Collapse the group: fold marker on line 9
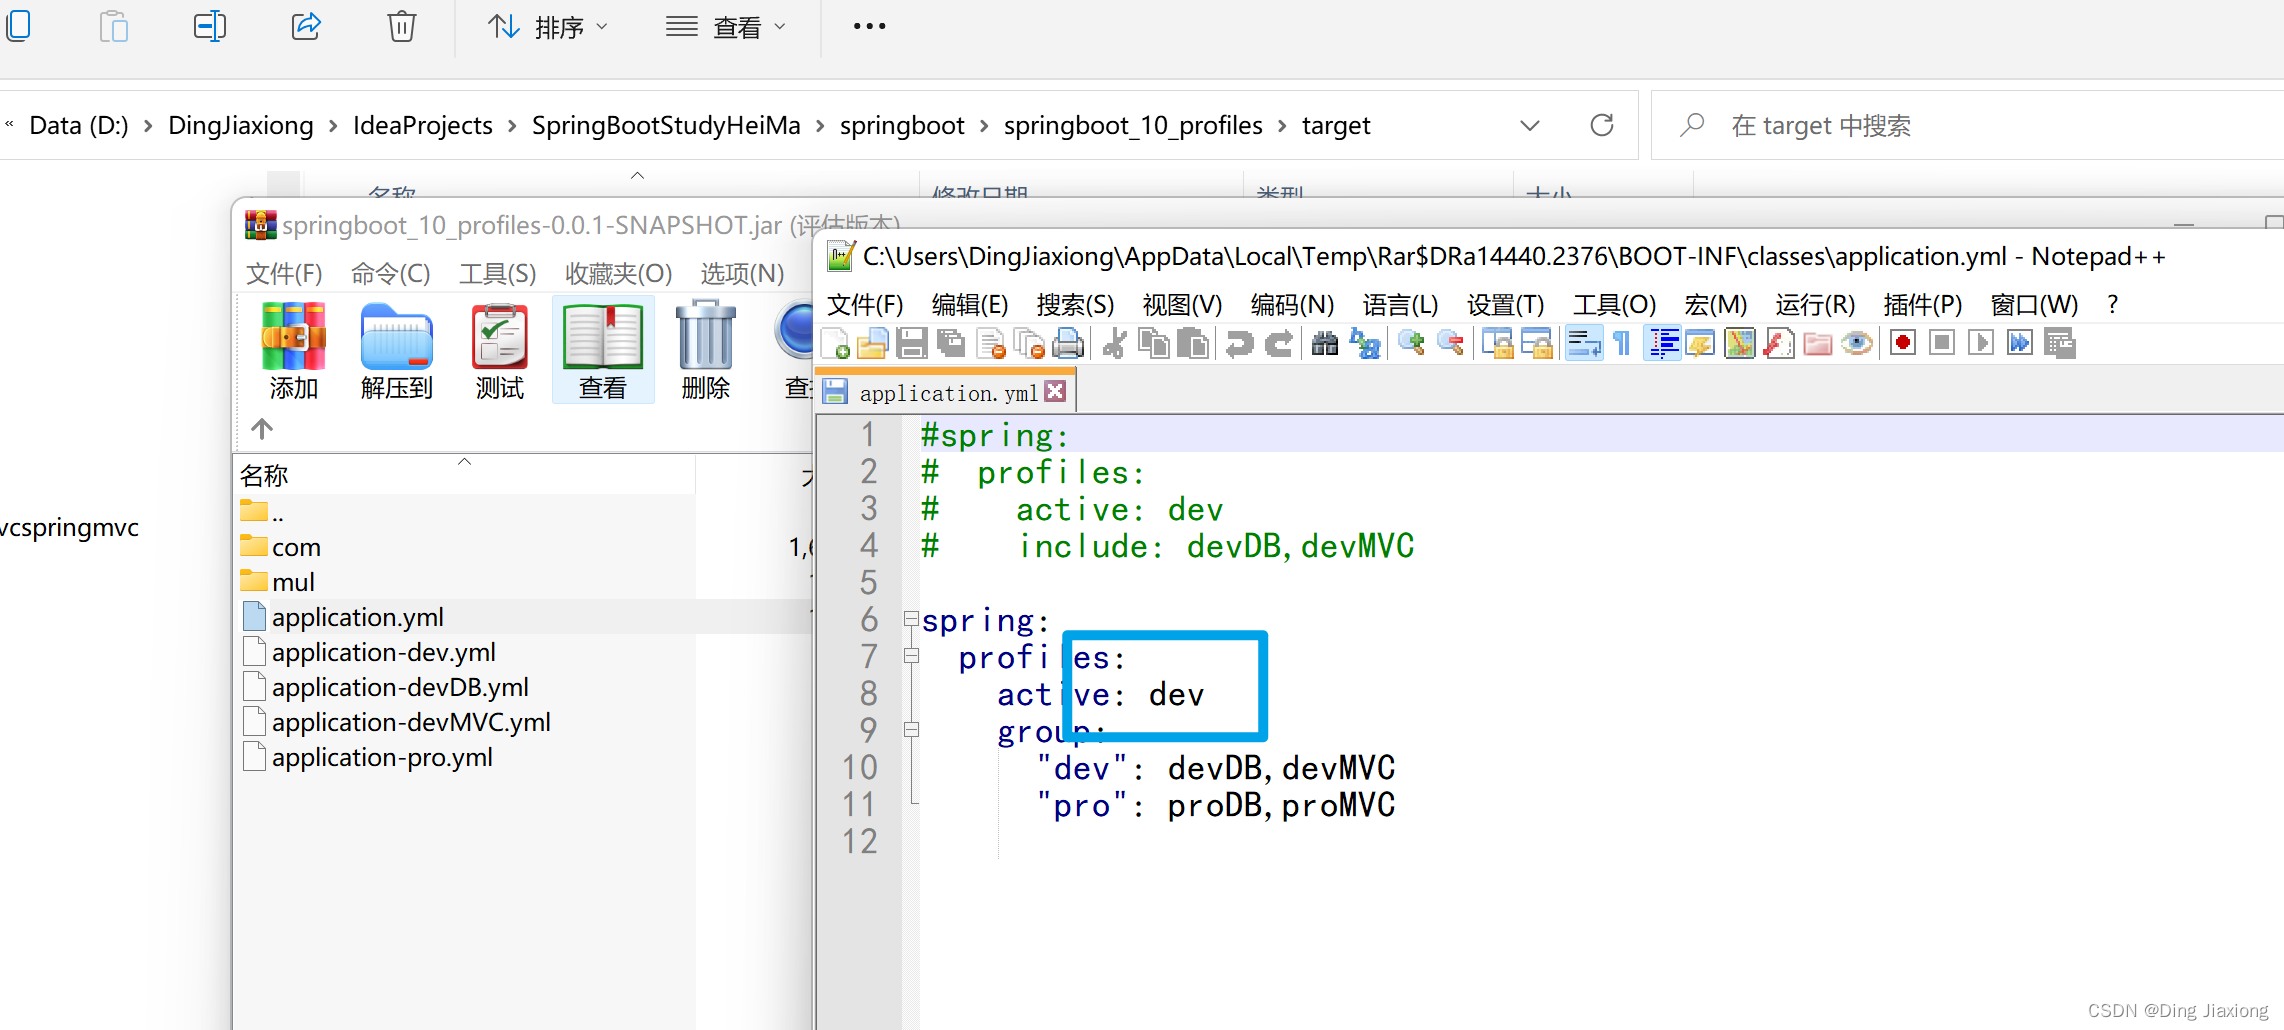2284x1030 pixels. [x=911, y=730]
